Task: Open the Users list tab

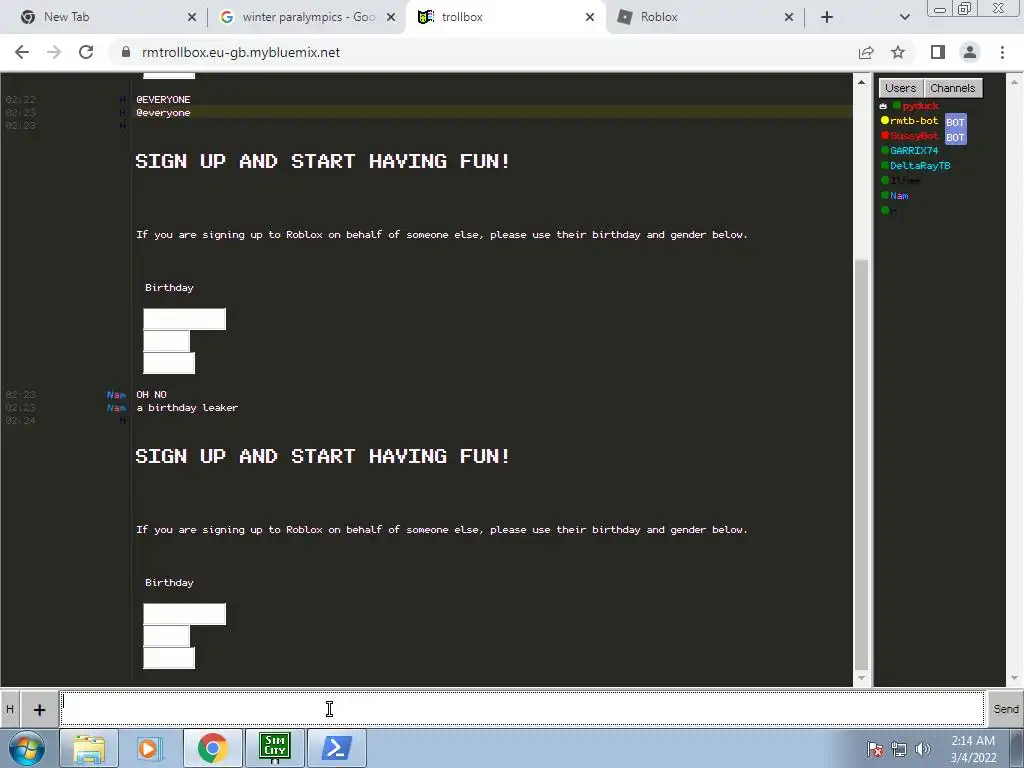Action: [x=901, y=88]
